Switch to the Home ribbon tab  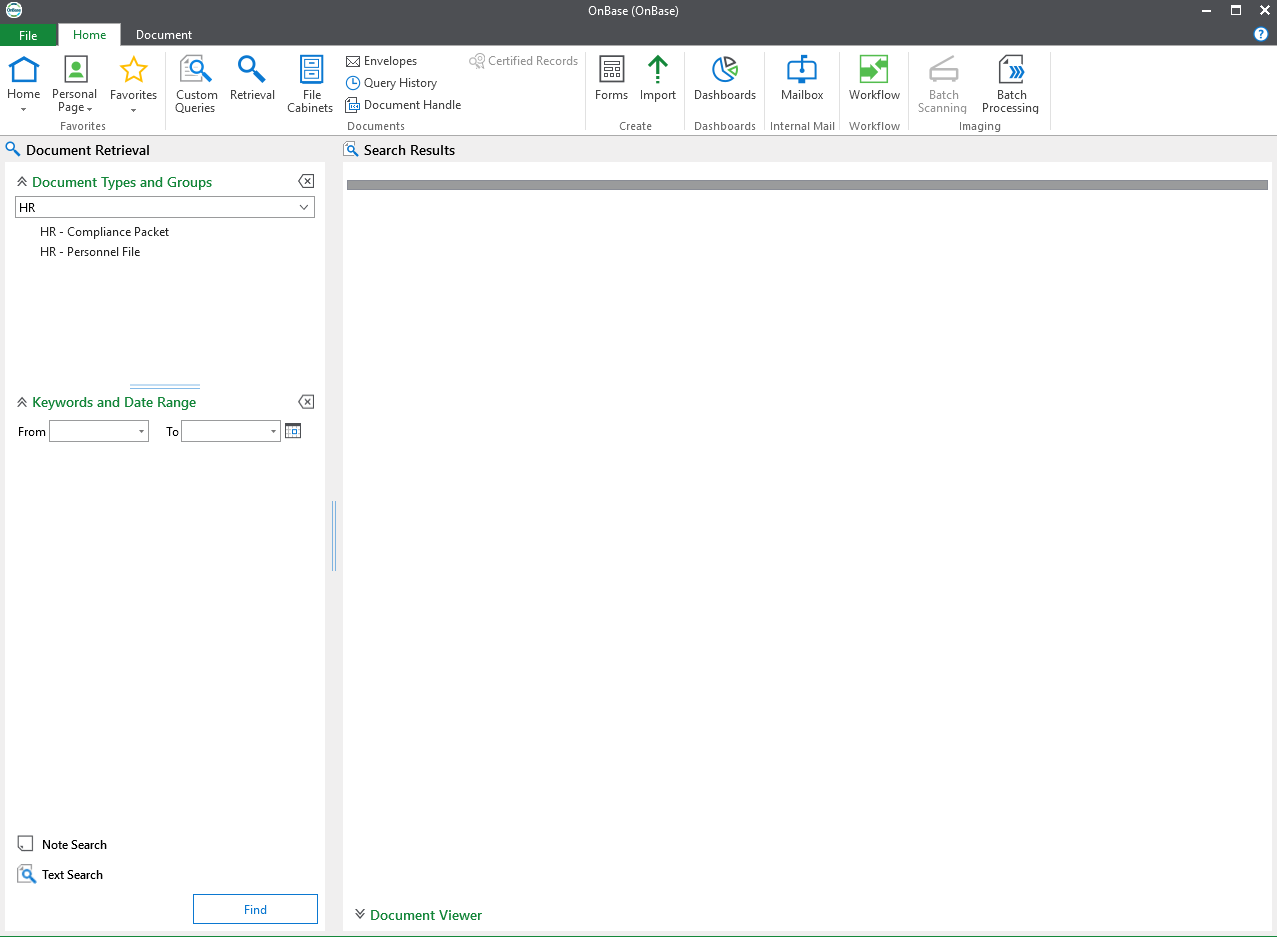(x=89, y=35)
